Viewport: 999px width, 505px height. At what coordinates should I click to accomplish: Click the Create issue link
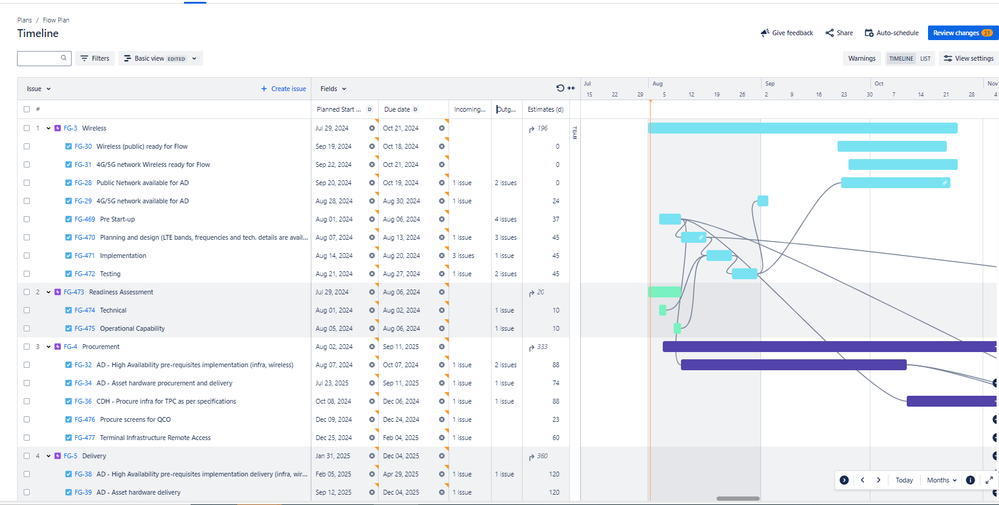(x=284, y=89)
